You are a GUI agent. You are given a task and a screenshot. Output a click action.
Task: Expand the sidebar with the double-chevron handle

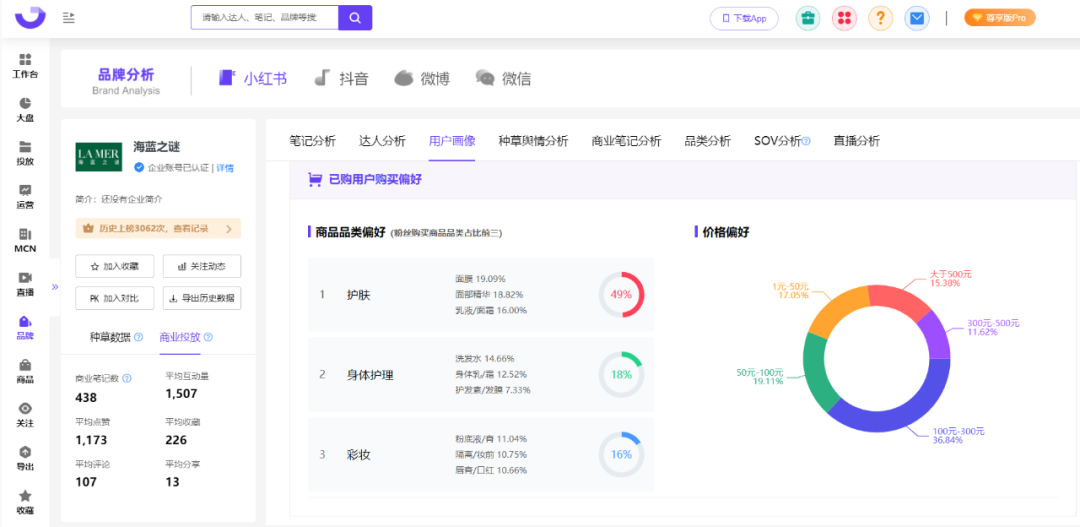pyautogui.click(x=55, y=287)
